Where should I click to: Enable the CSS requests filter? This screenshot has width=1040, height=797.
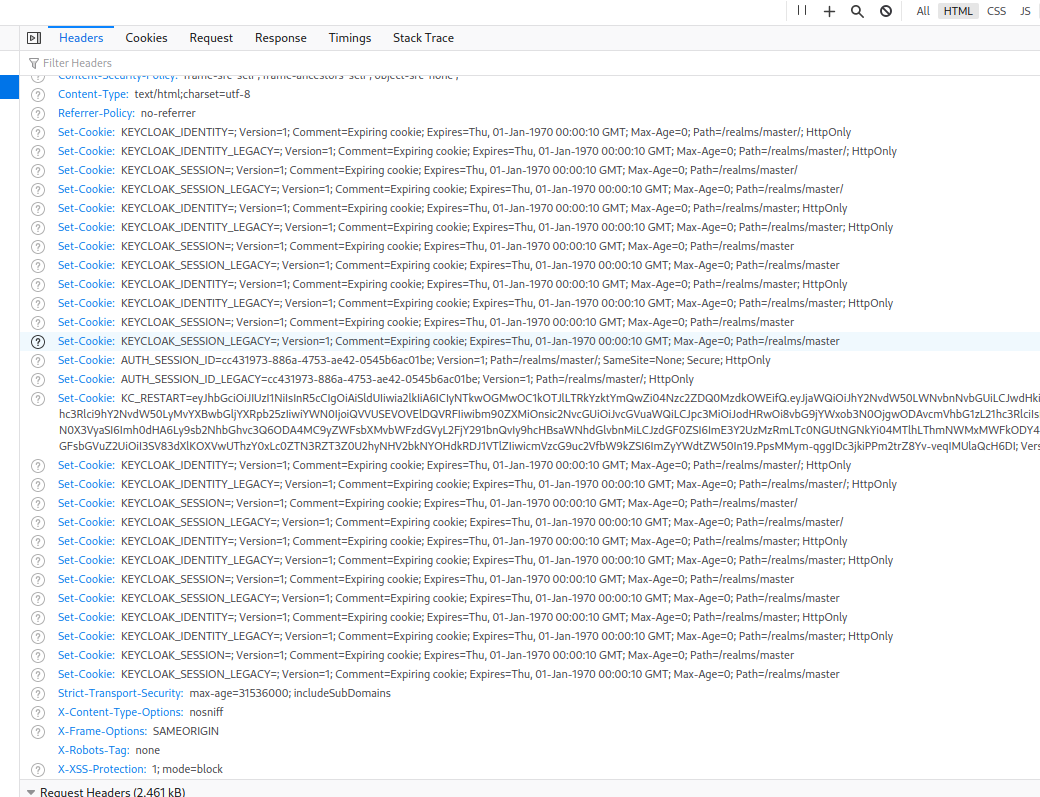pos(996,11)
